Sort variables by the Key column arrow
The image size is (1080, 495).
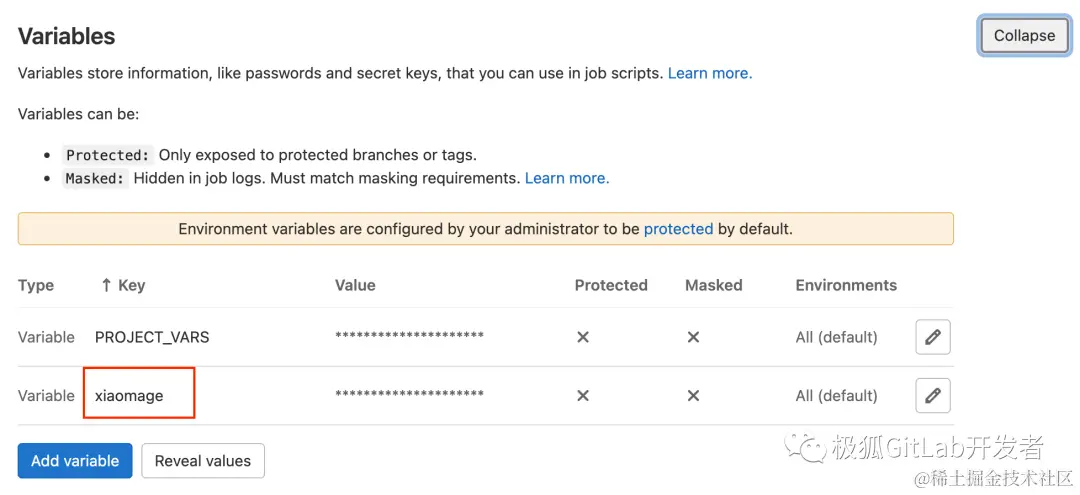107,285
